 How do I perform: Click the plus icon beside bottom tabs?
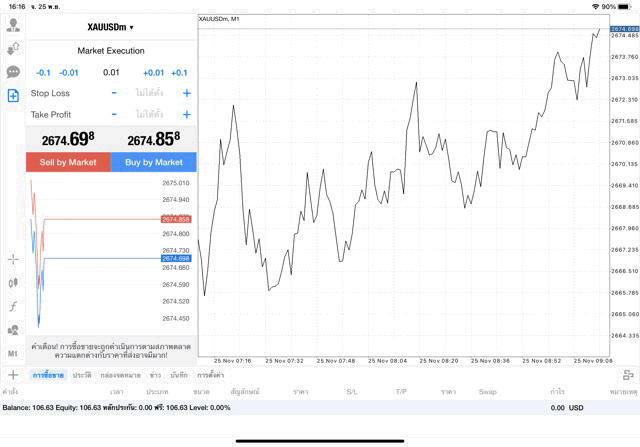click(13, 374)
